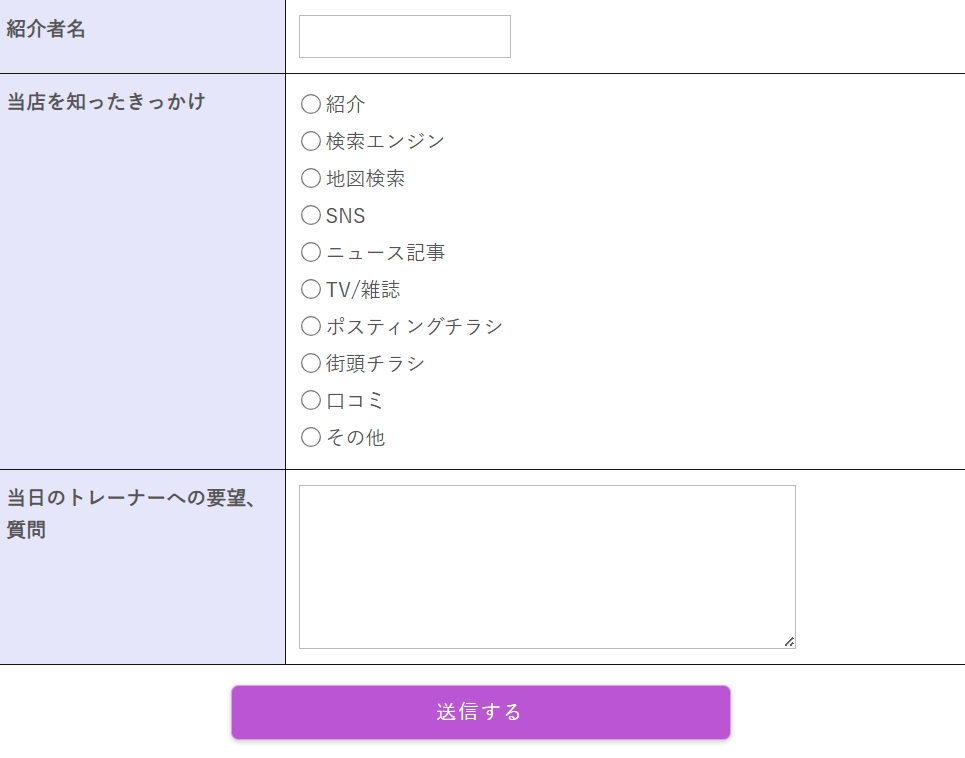Viewport: 965px width, 758px height.
Task: Select the 紹介 radio button
Action: click(x=311, y=104)
